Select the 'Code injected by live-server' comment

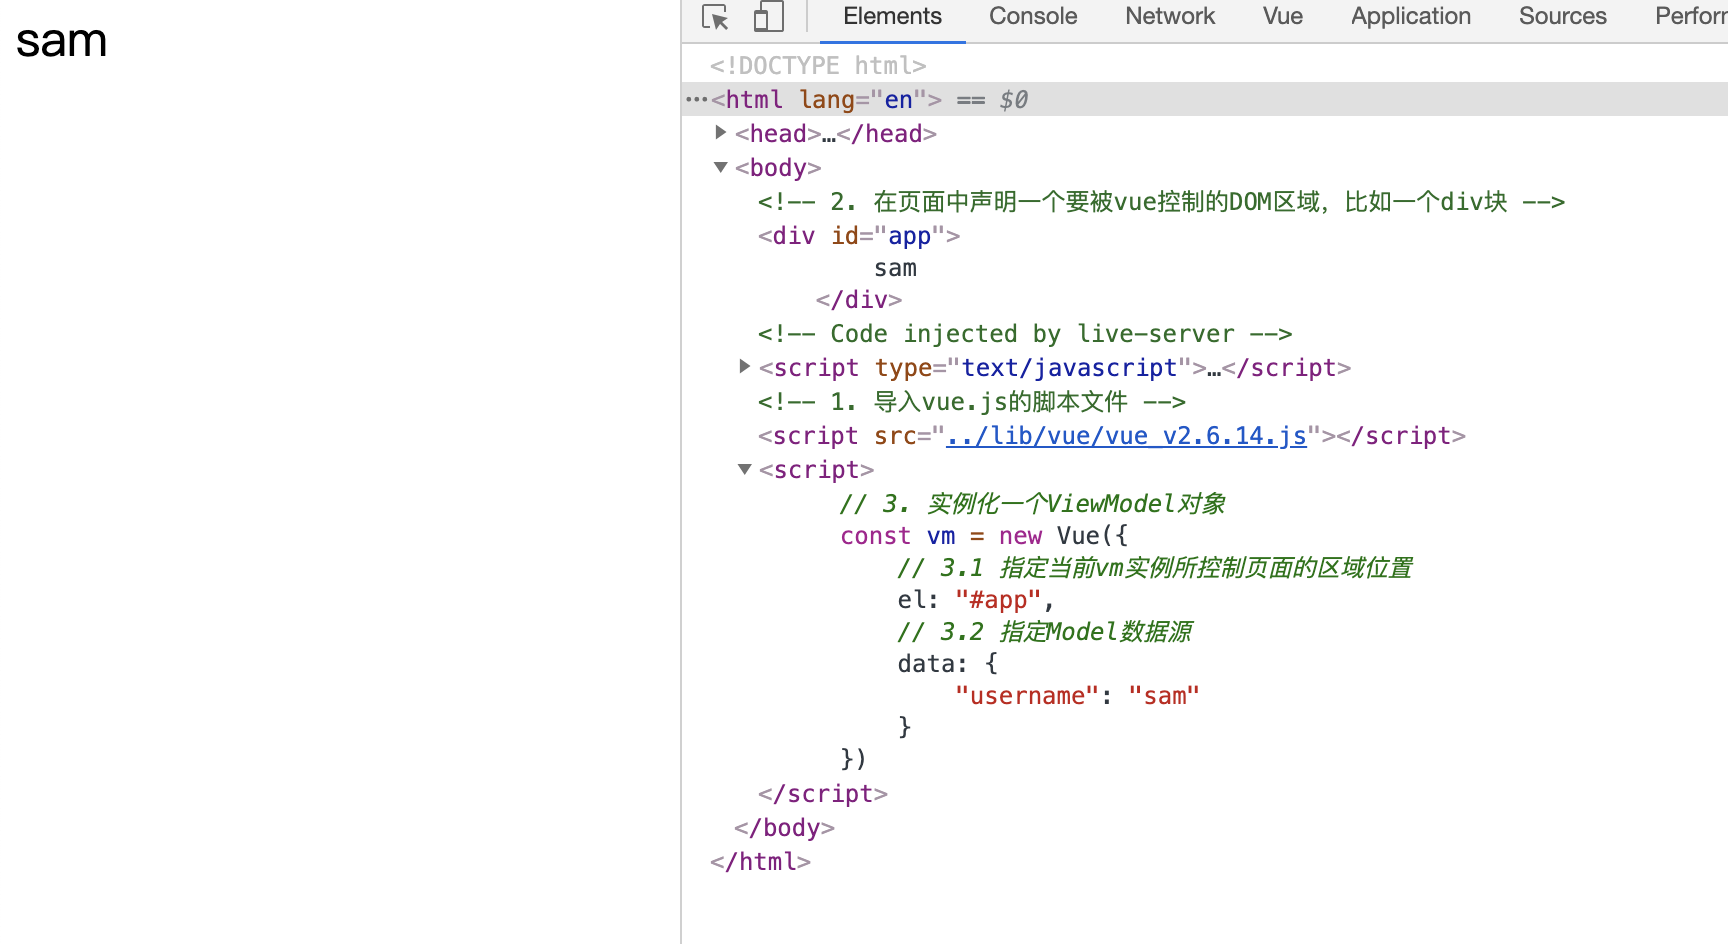(1025, 334)
